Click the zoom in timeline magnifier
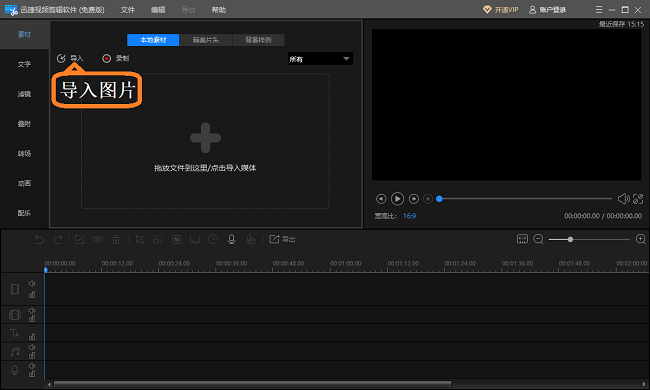 tap(640, 239)
